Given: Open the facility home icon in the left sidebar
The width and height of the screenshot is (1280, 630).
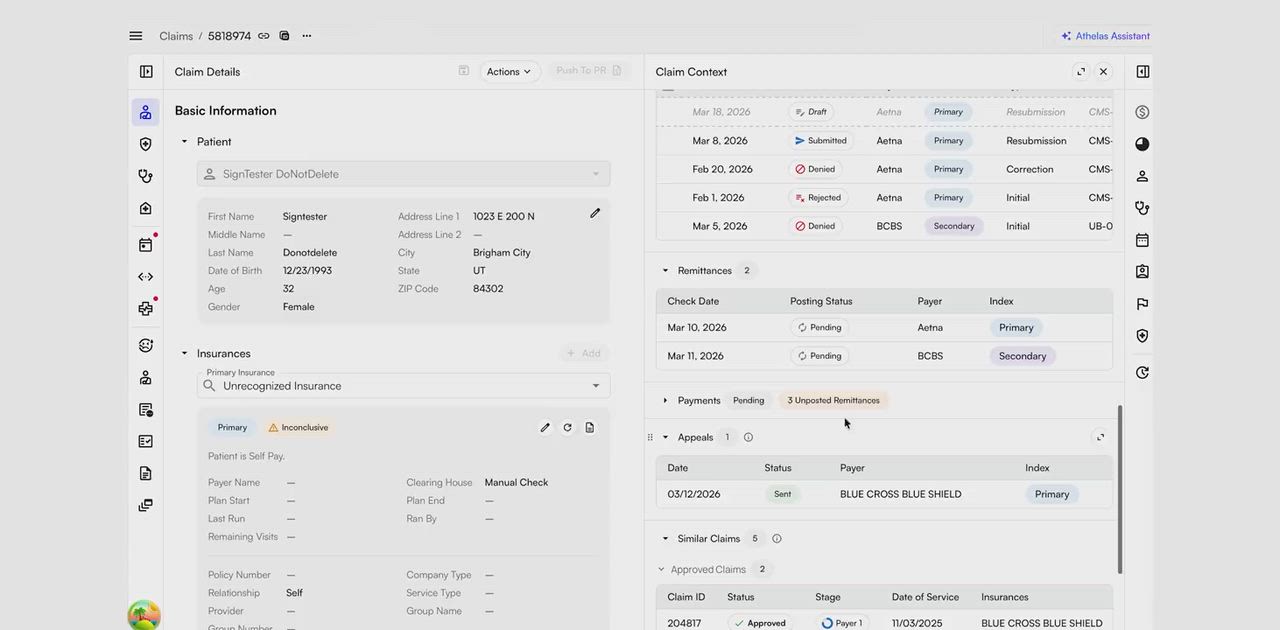Looking at the screenshot, I should (x=145, y=208).
